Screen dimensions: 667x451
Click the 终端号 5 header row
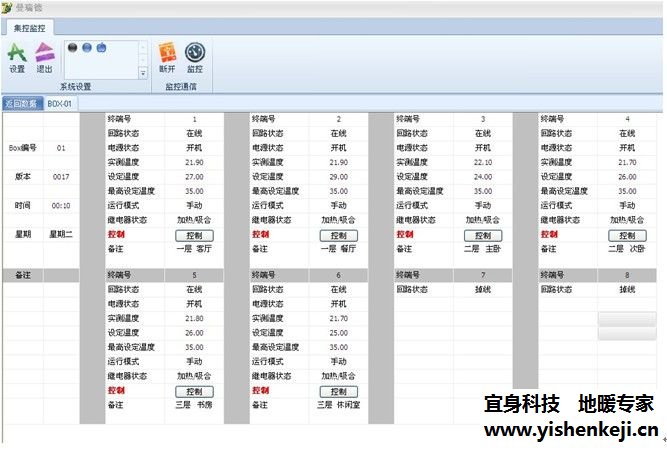coord(164,275)
